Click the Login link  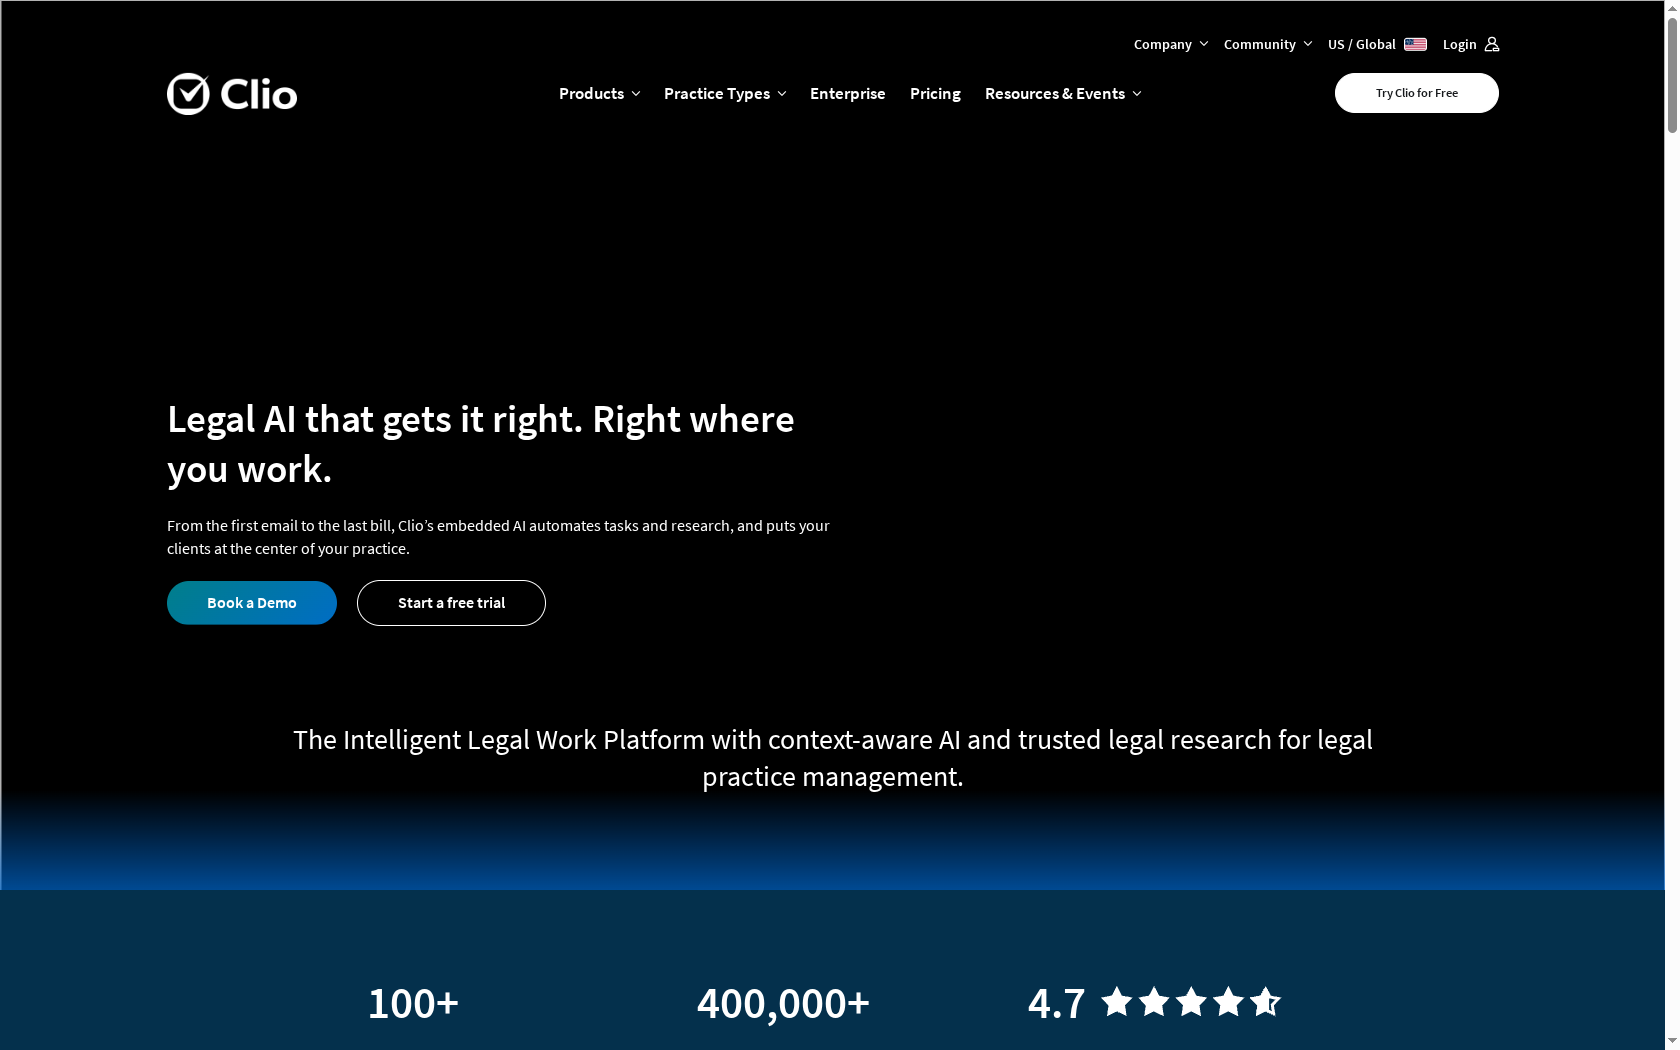[1459, 44]
